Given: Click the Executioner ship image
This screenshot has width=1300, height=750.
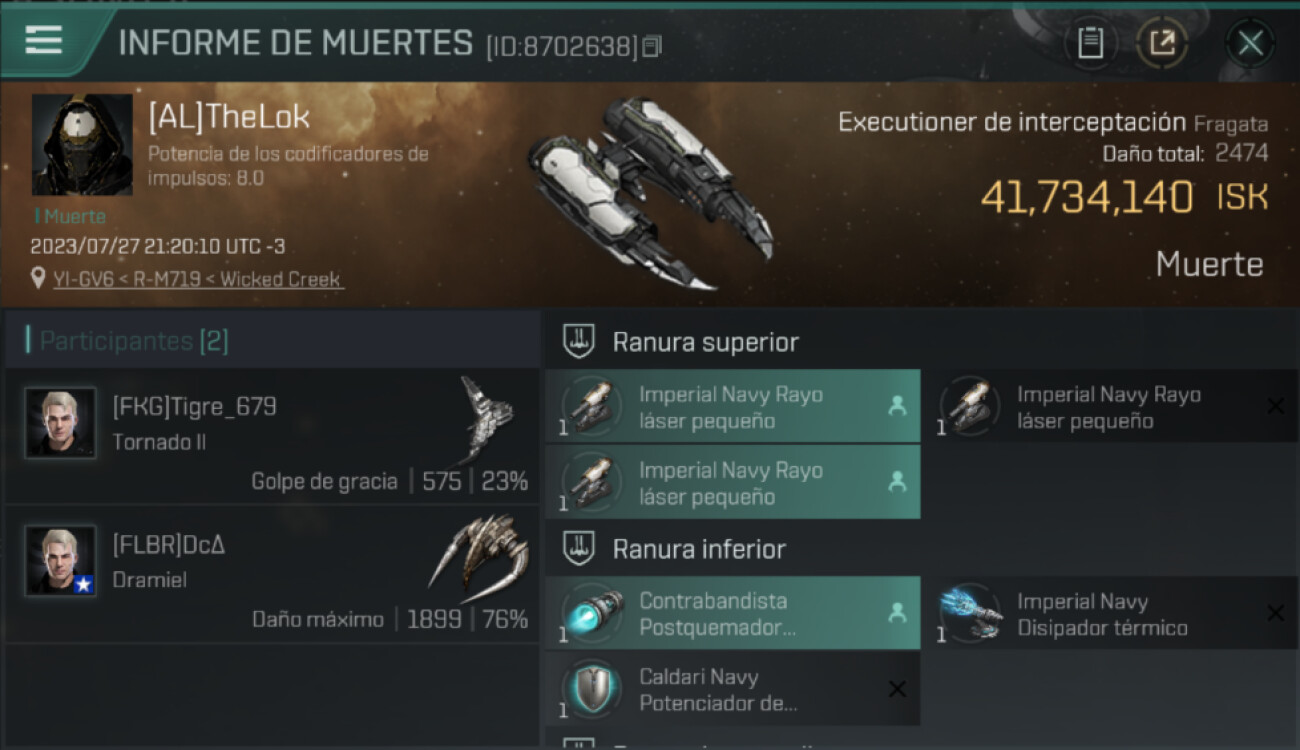Looking at the screenshot, I should click(650, 193).
